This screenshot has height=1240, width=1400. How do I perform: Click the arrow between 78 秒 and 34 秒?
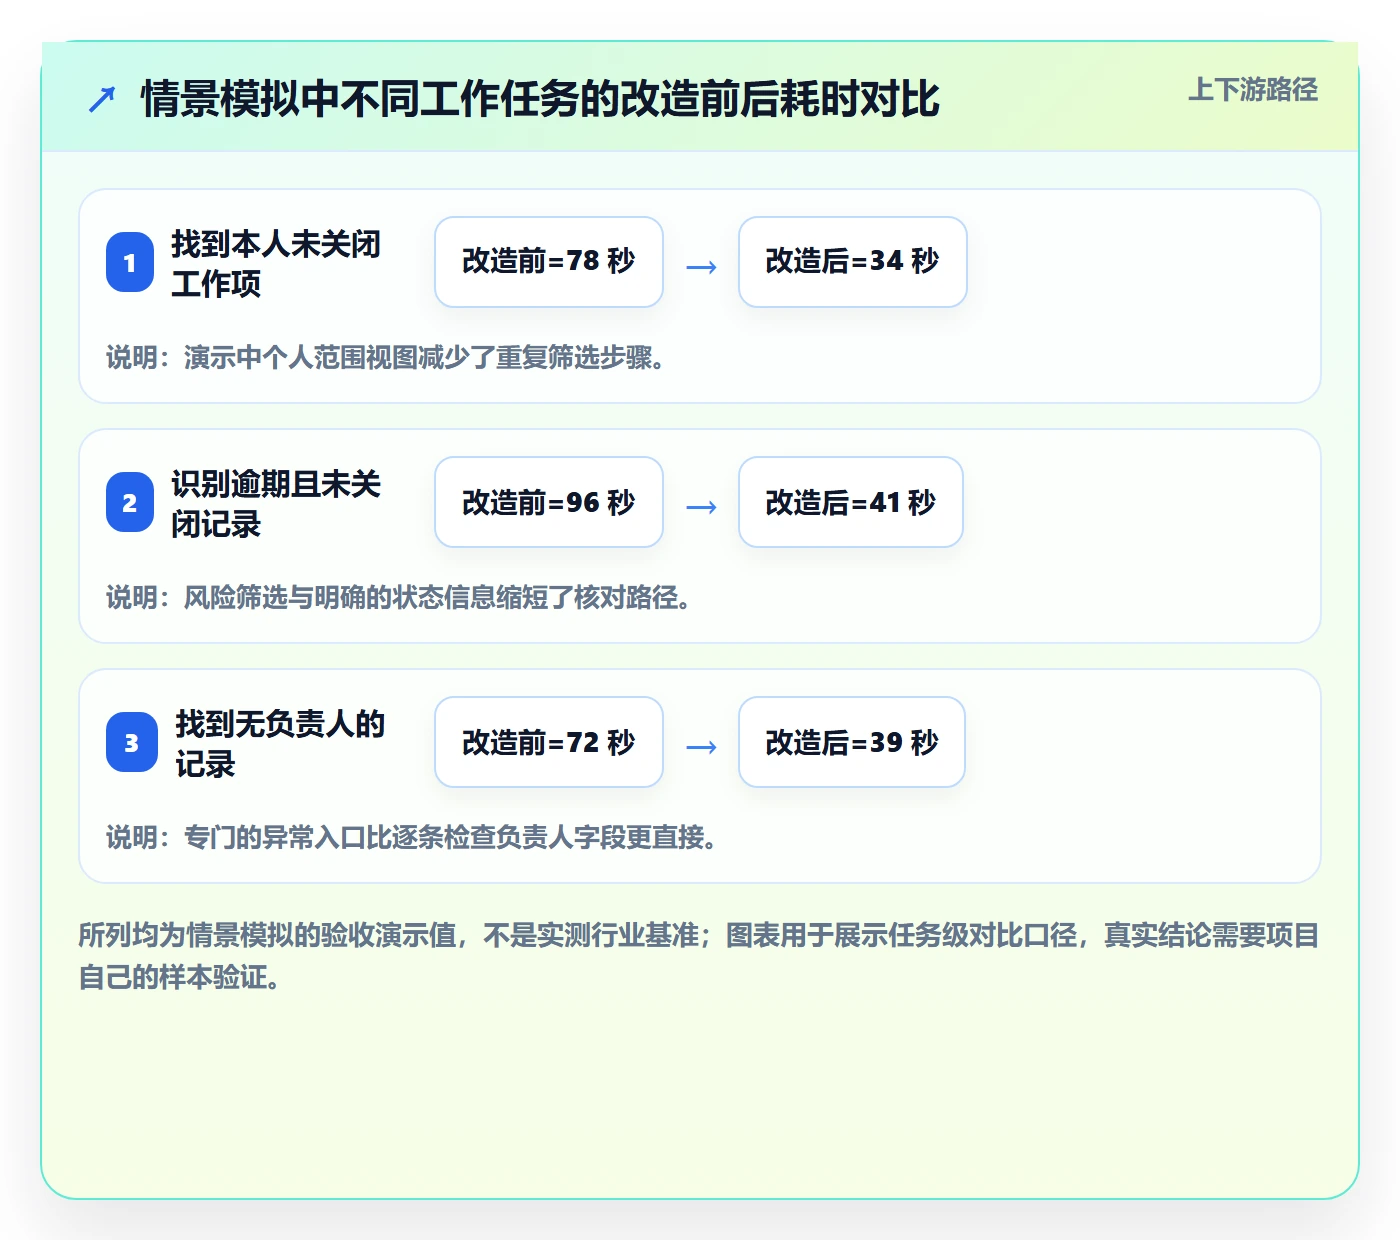(x=701, y=266)
